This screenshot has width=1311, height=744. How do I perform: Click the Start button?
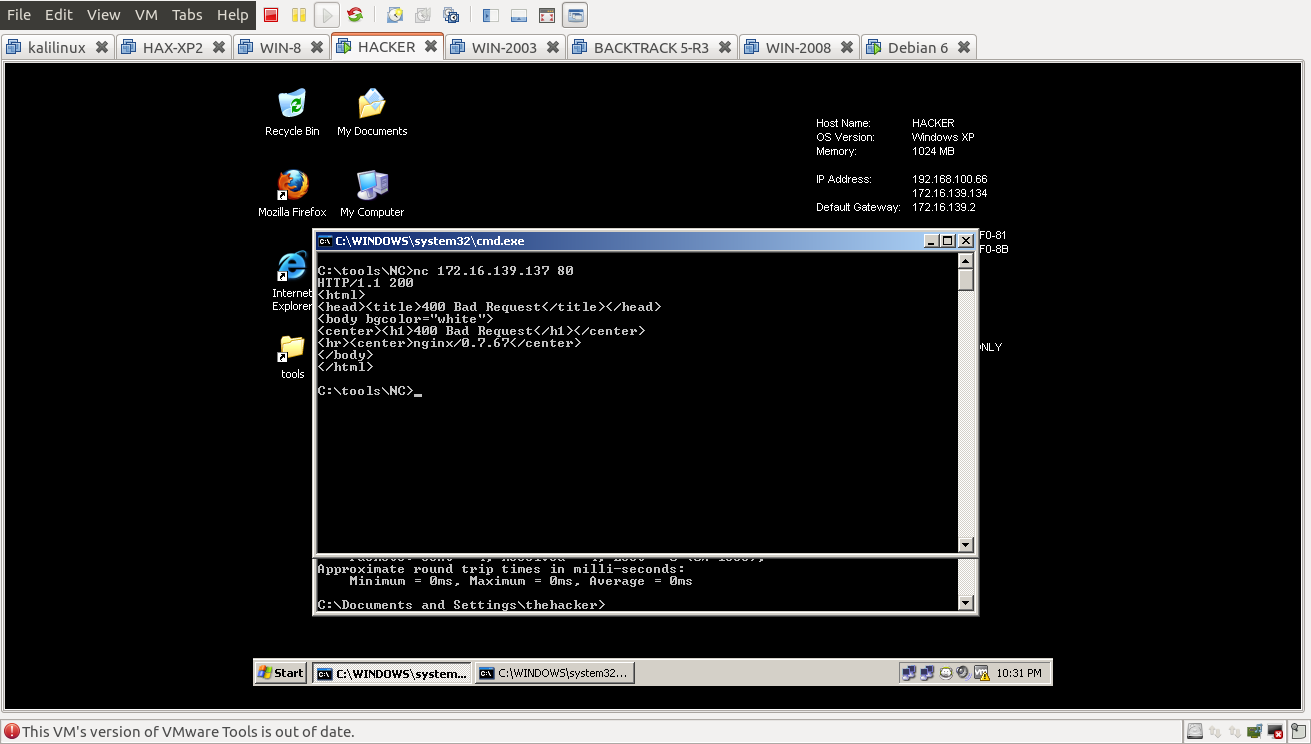coord(280,672)
